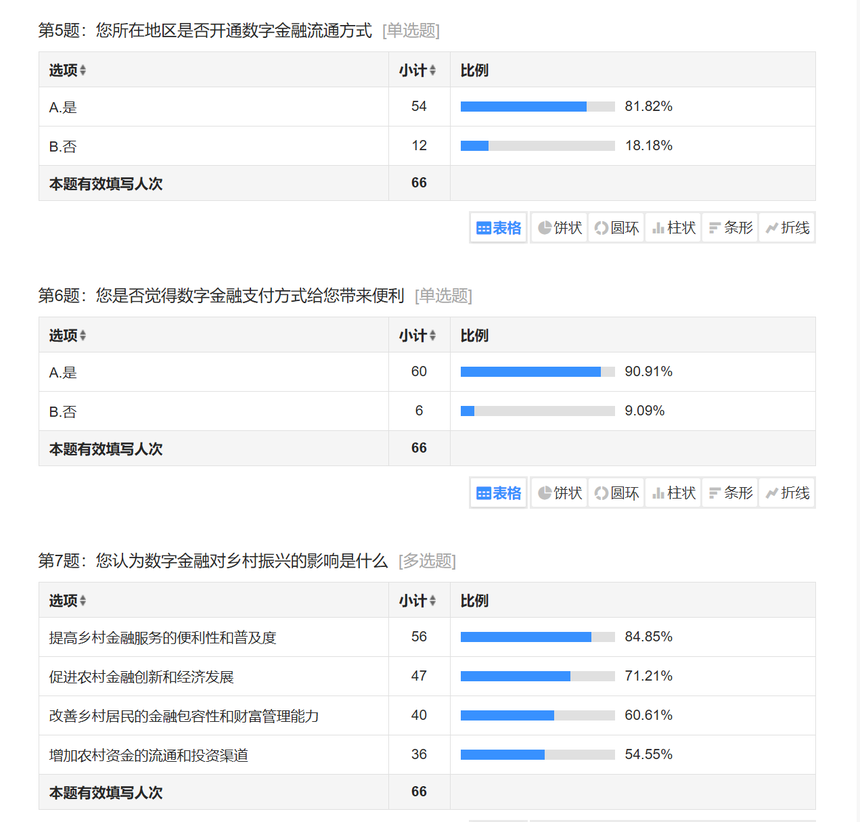Click the 84.85% bar in question 7
Screen dimensions: 860x822
[x=537, y=637]
